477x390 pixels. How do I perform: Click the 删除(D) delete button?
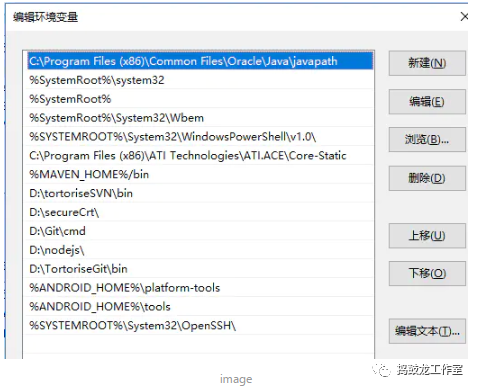[x=427, y=178]
